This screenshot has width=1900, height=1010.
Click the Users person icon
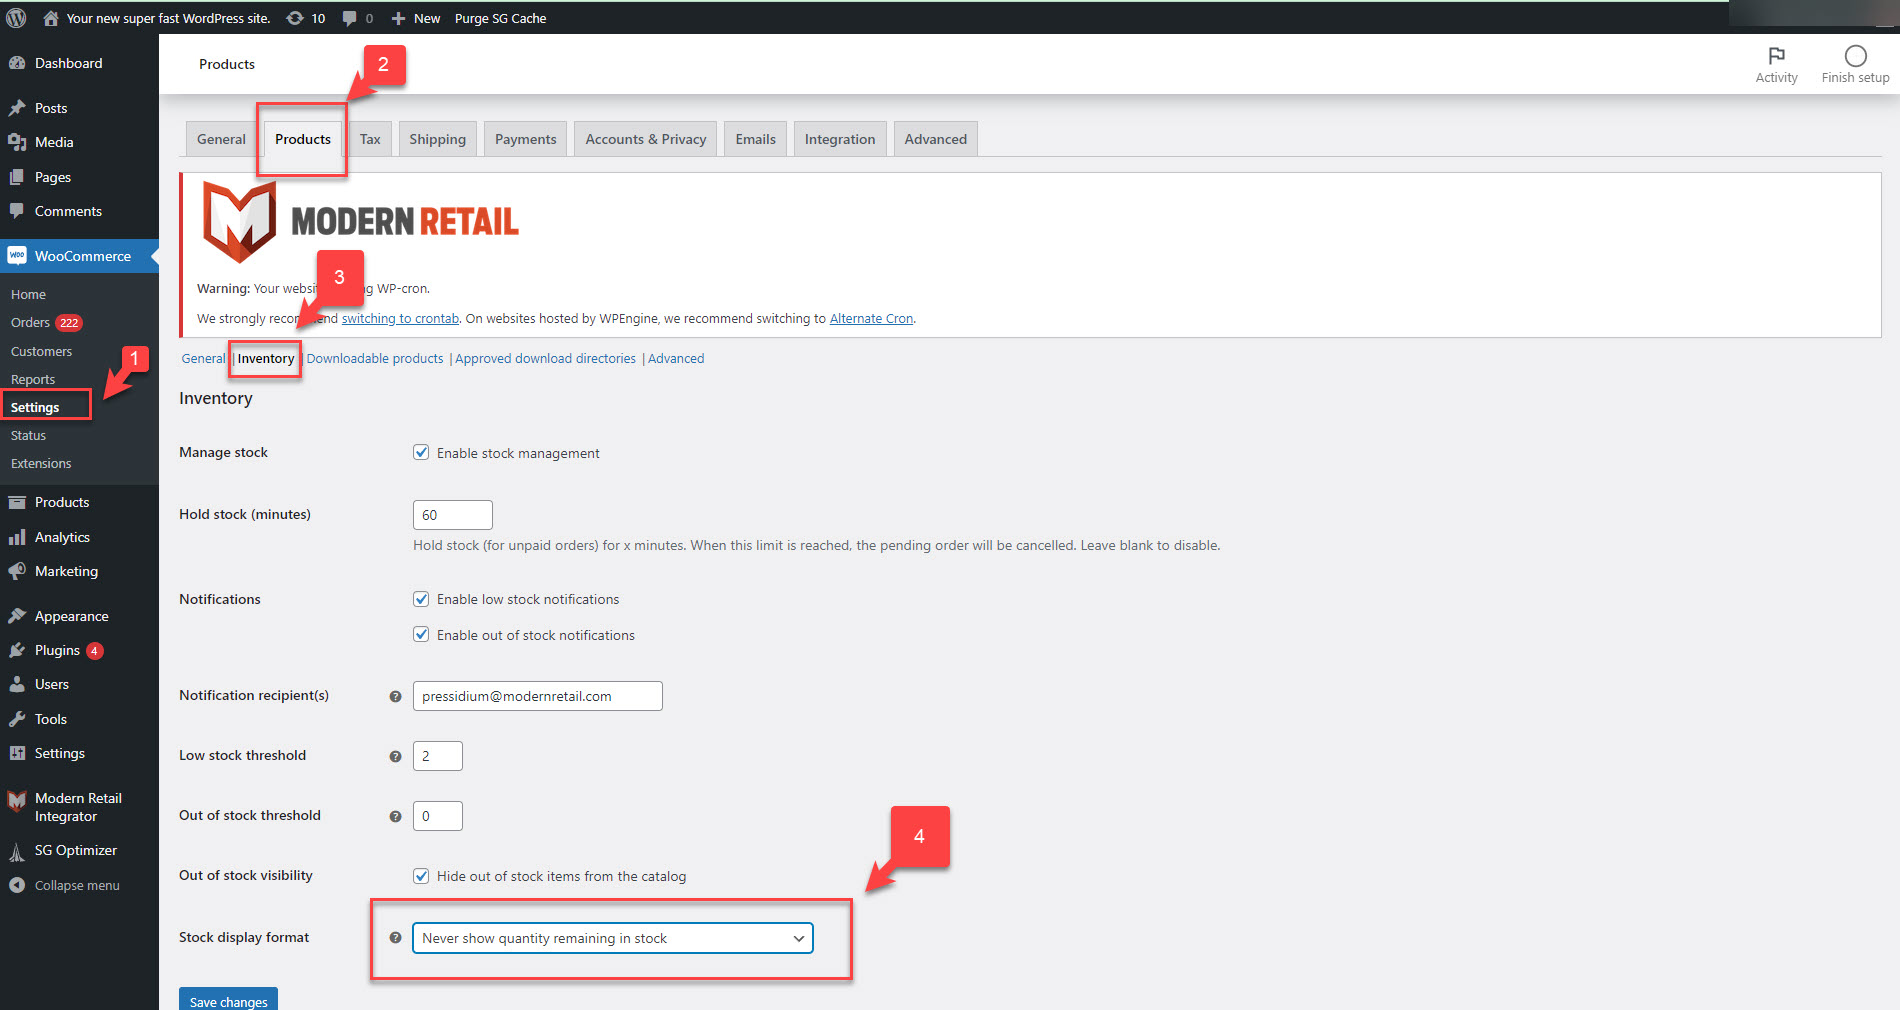click(x=17, y=684)
